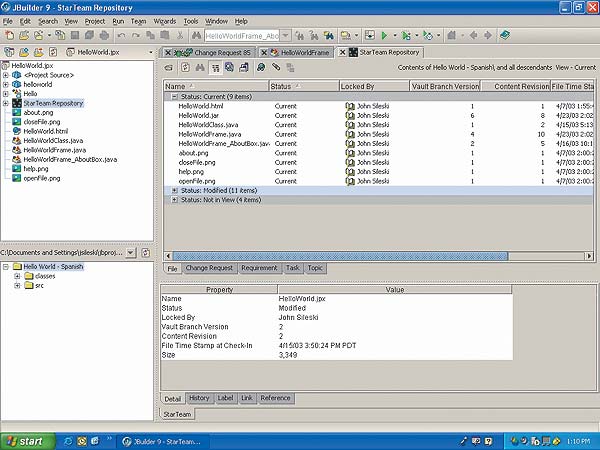The width and height of the screenshot is (600, 450).
Task: Open the search field dropdown arrow
Action: pos(285,36)
